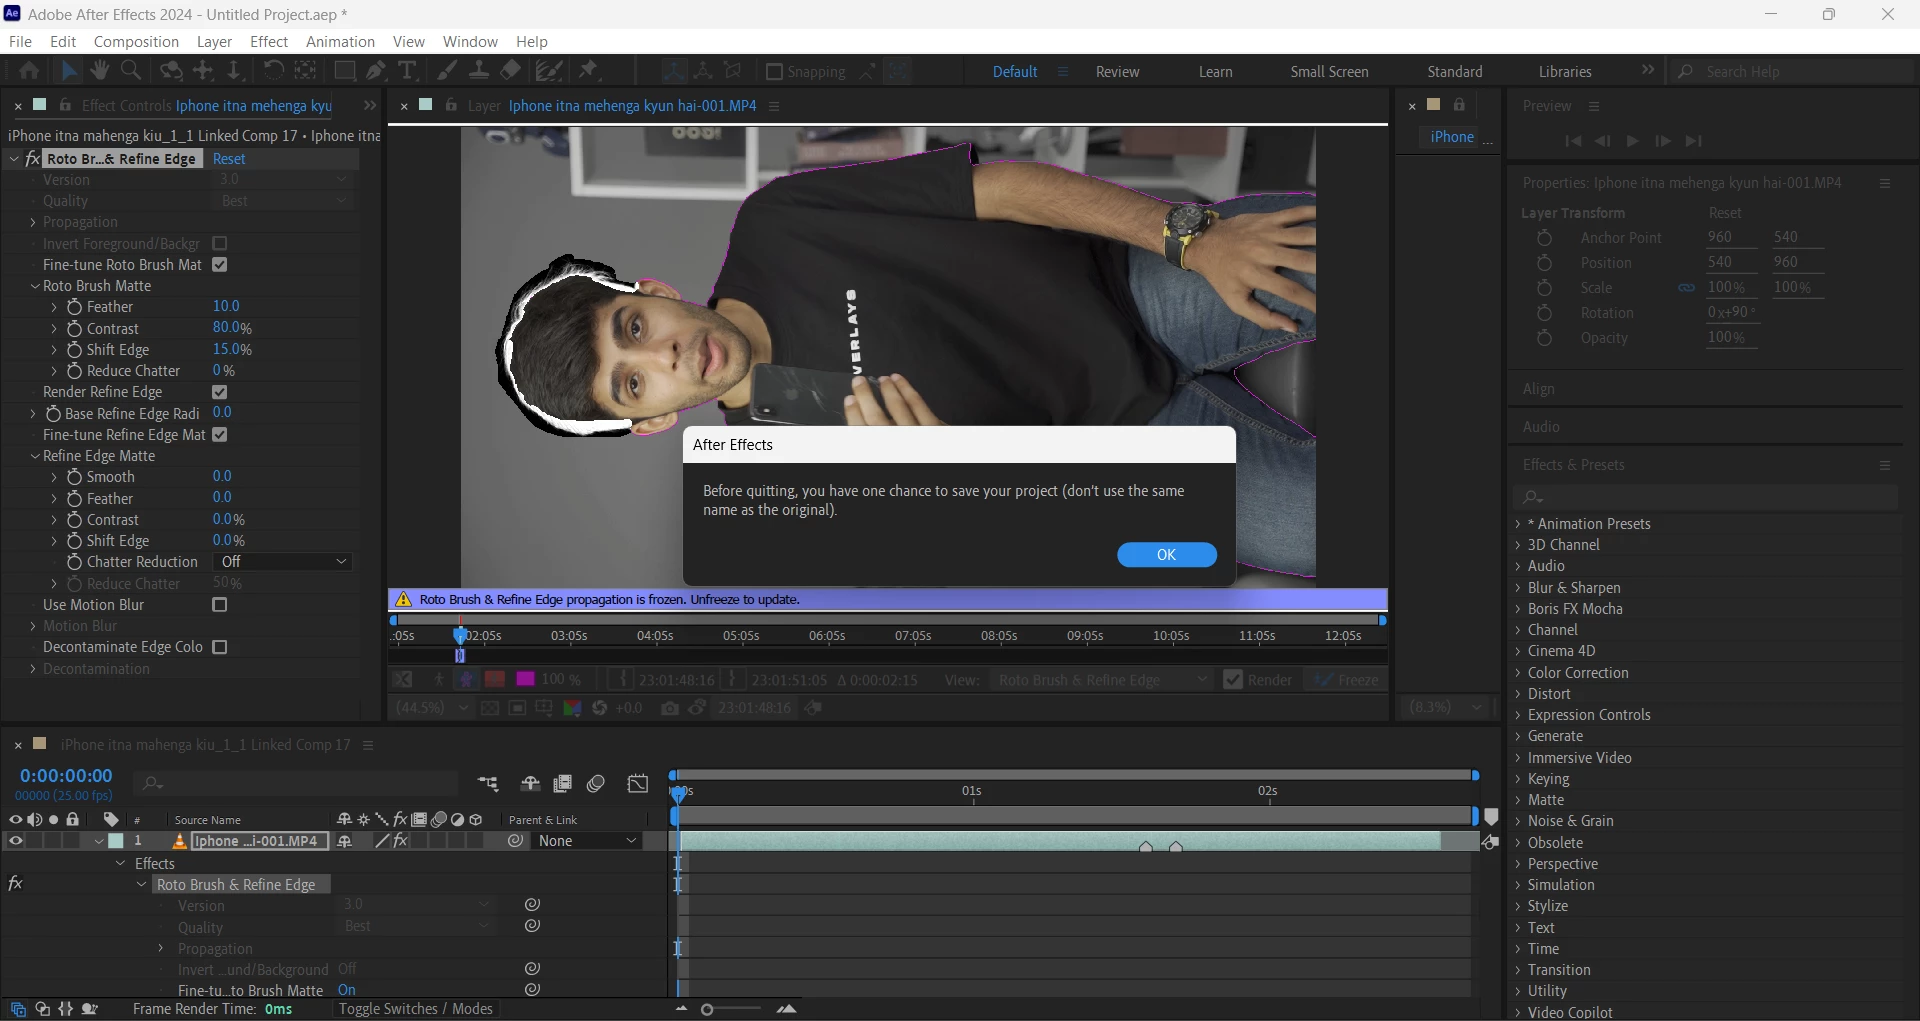Click the snapshot camera icon below viewer

(670, 708)
